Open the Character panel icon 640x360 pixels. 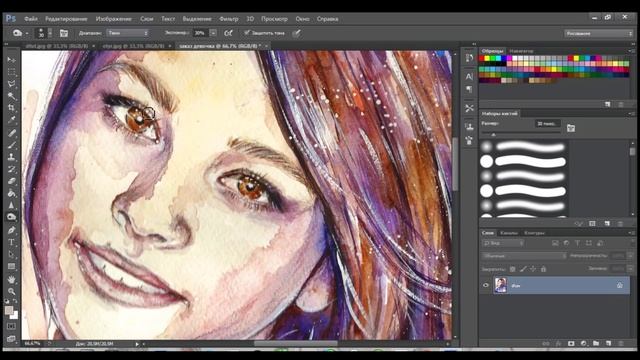click(x=469, y=76)
